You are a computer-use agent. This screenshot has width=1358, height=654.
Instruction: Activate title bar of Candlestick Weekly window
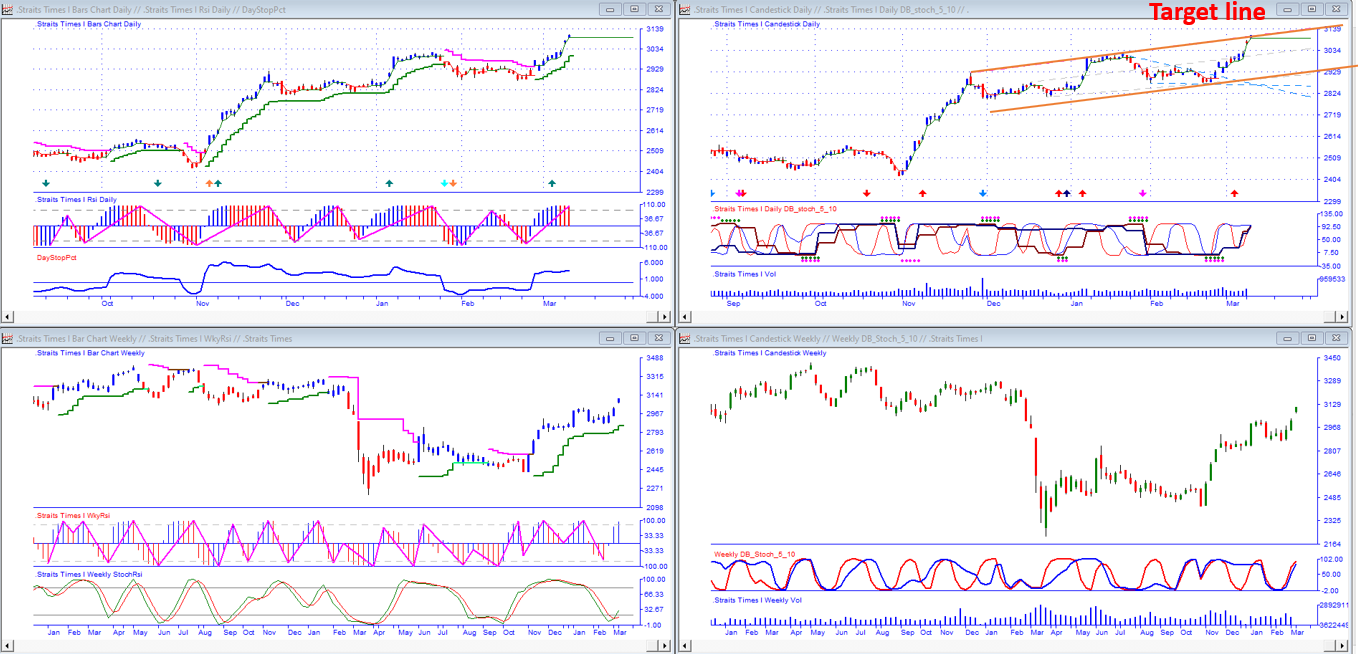click(x=1014, y=339)
